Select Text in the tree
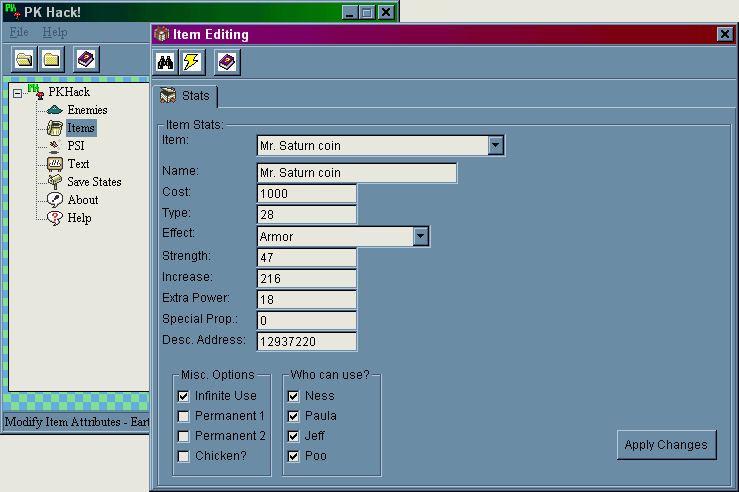 pyautogui.click(x=78, y=164)
